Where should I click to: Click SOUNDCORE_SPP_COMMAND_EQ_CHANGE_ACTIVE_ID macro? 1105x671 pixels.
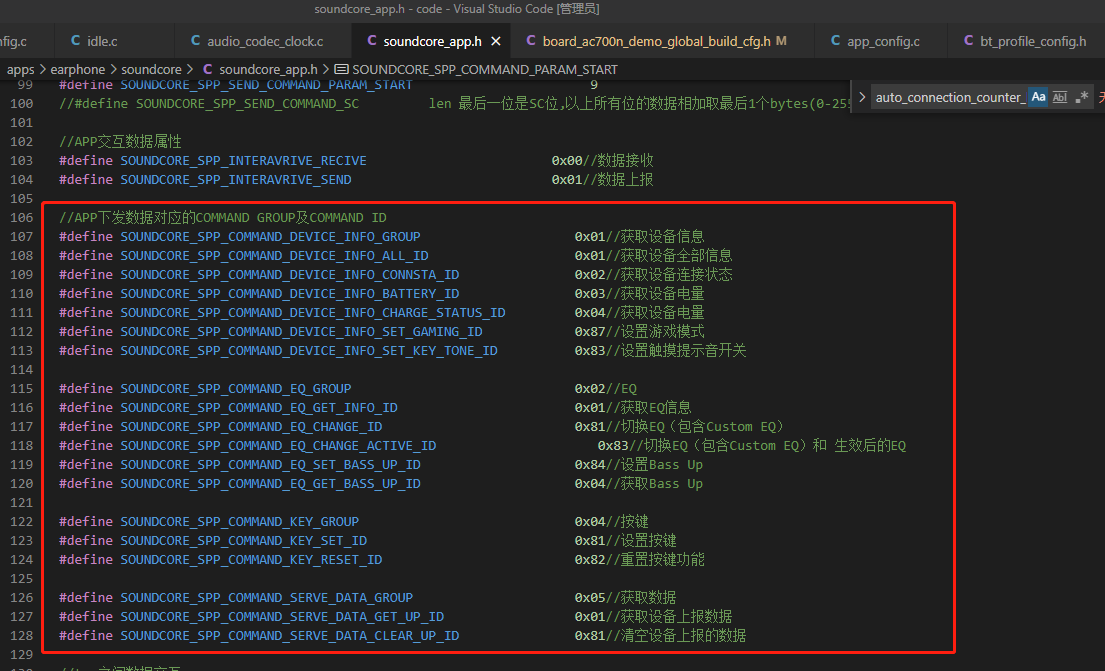click(x=278, y=446)
